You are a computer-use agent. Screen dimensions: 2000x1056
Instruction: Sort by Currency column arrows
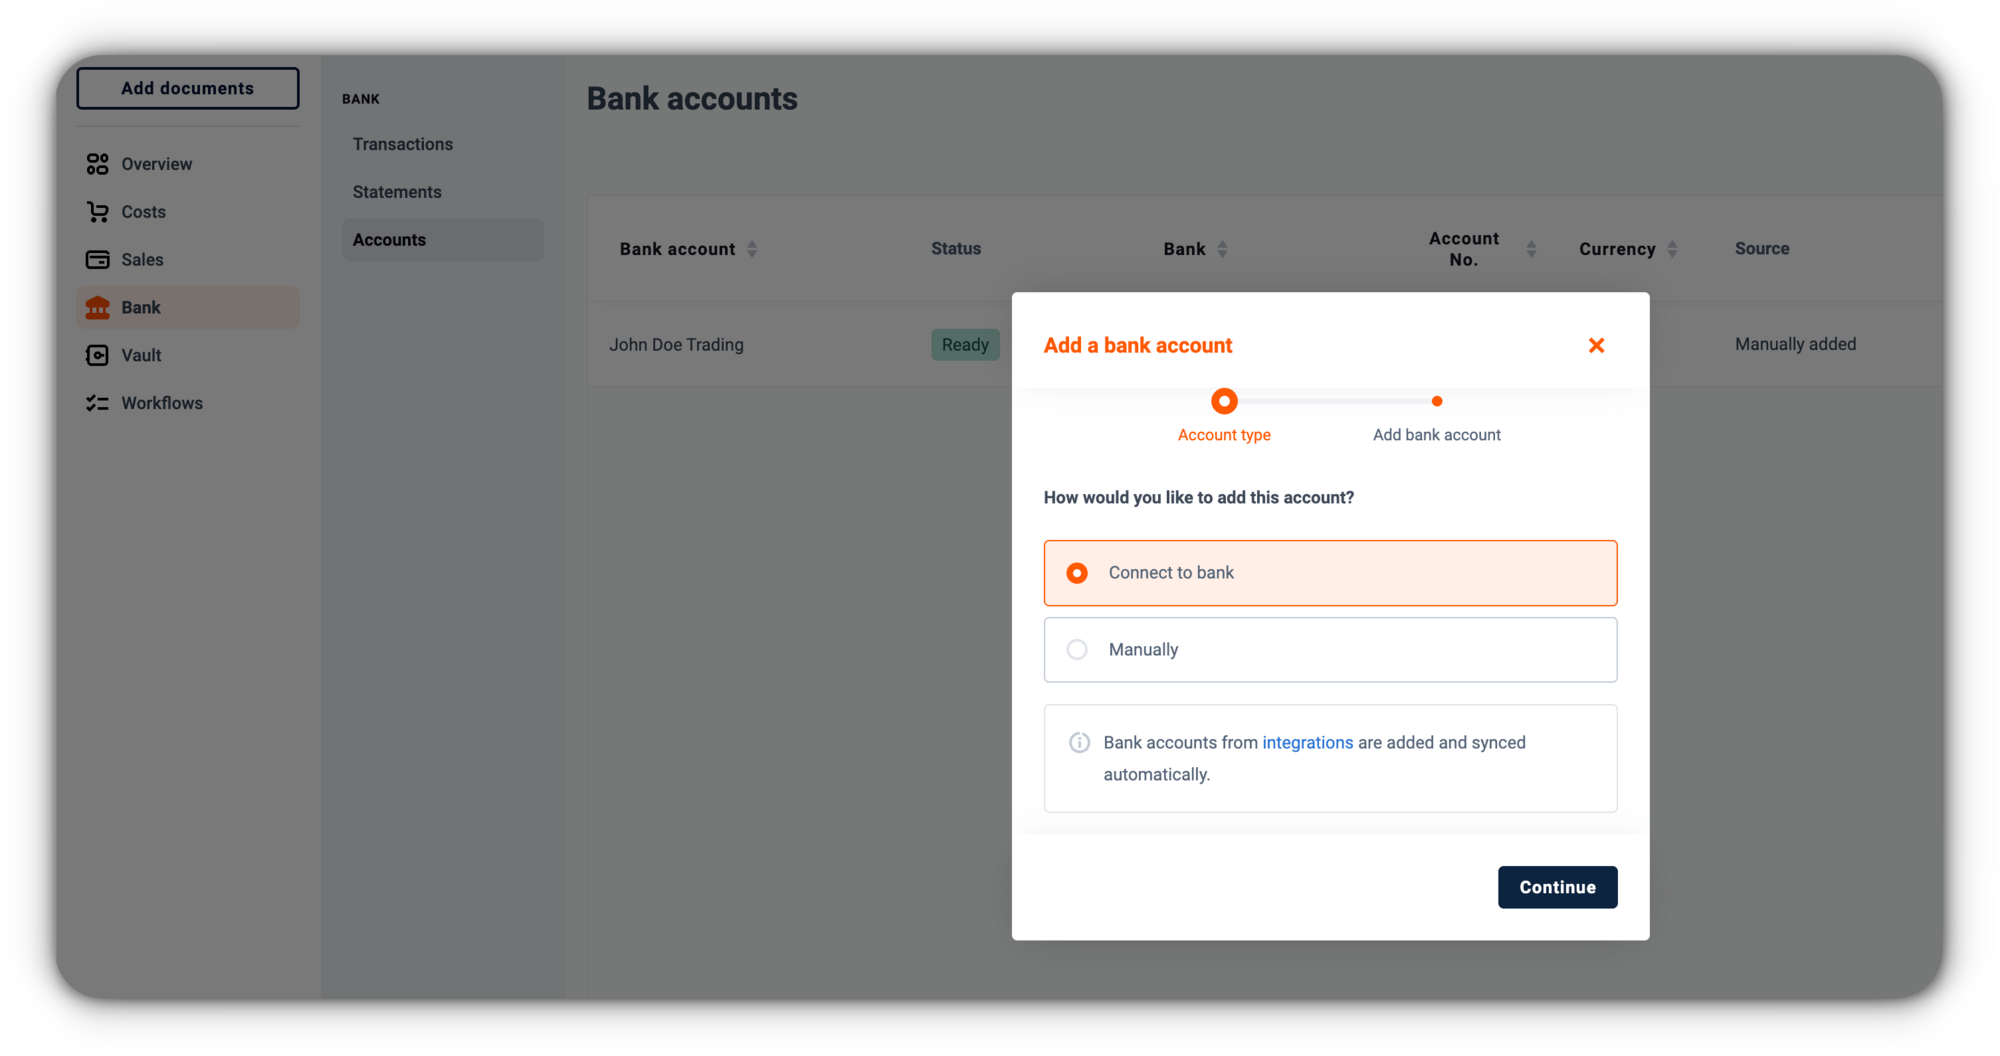[1672, 249]
